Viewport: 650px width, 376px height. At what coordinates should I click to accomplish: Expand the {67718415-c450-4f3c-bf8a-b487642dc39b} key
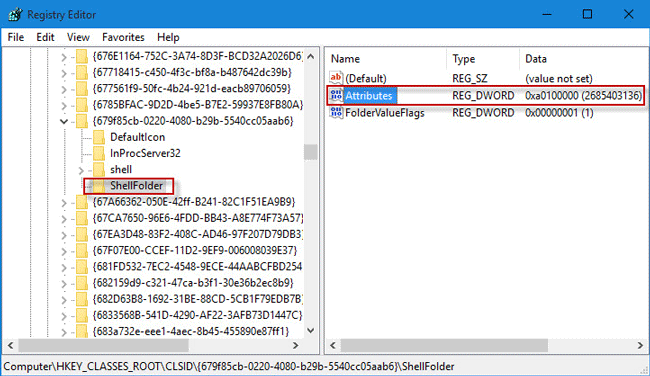tap(64, 73)
